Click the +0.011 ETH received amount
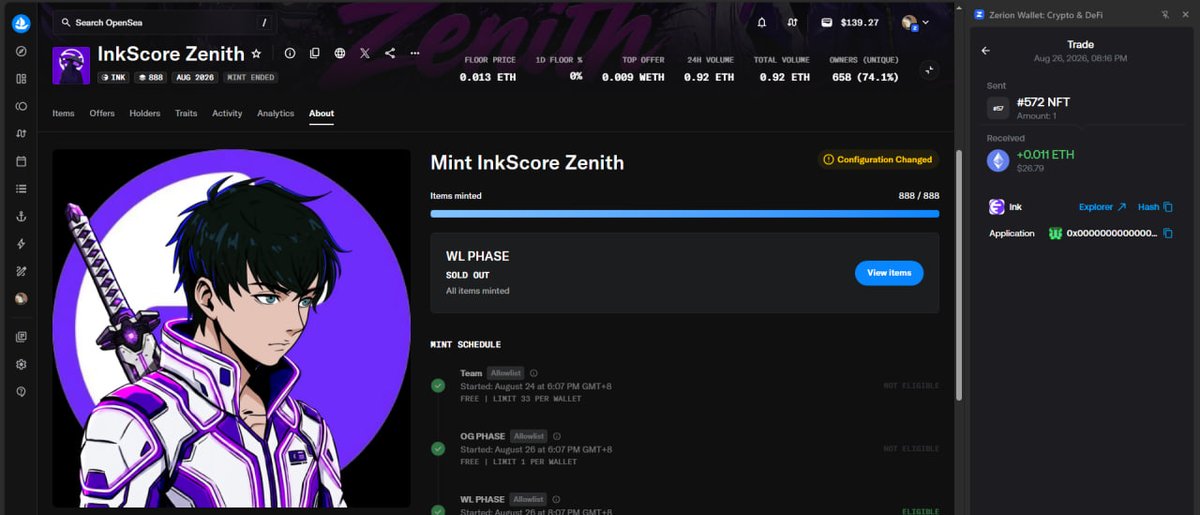Image resolution: width=1200 pixels, height=515 pixels. click(1045, 155)
